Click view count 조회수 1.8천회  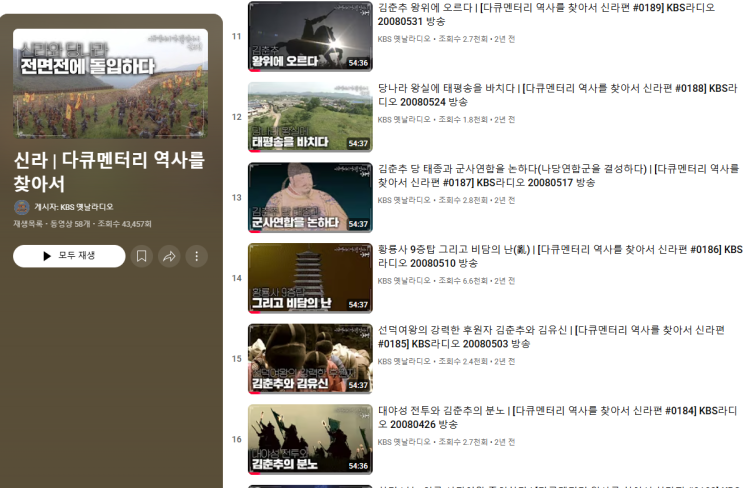click(x=462, y=119)
